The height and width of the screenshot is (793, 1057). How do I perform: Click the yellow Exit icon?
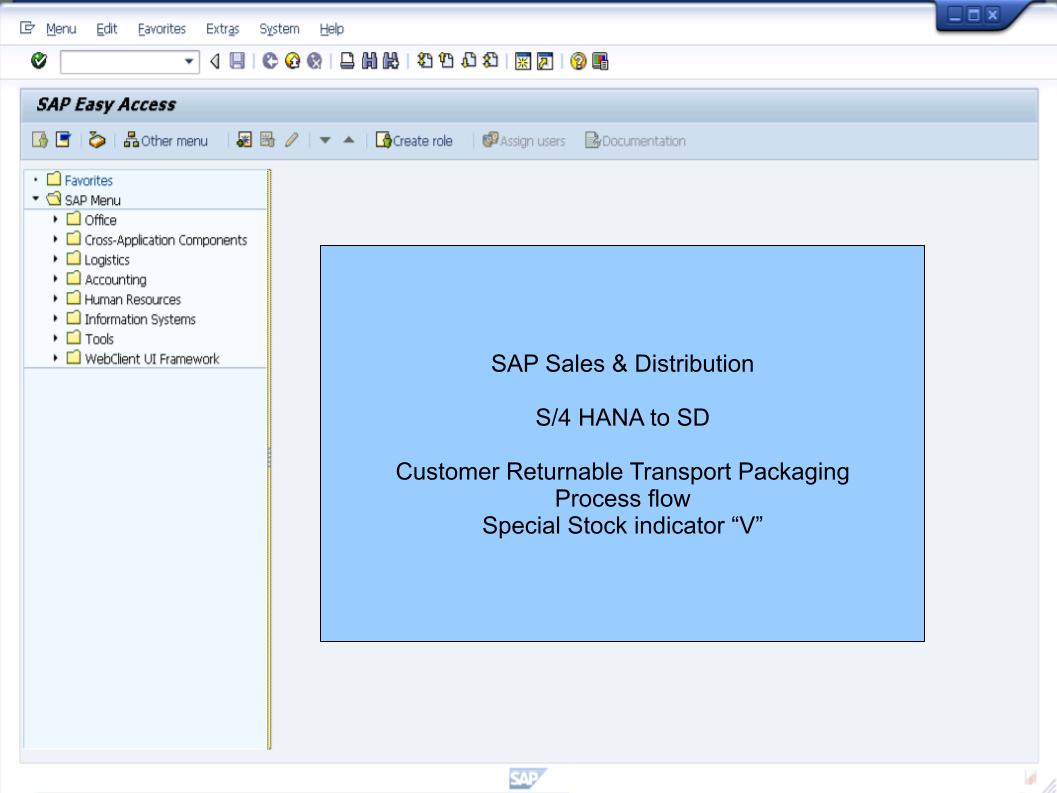(293, 61)
